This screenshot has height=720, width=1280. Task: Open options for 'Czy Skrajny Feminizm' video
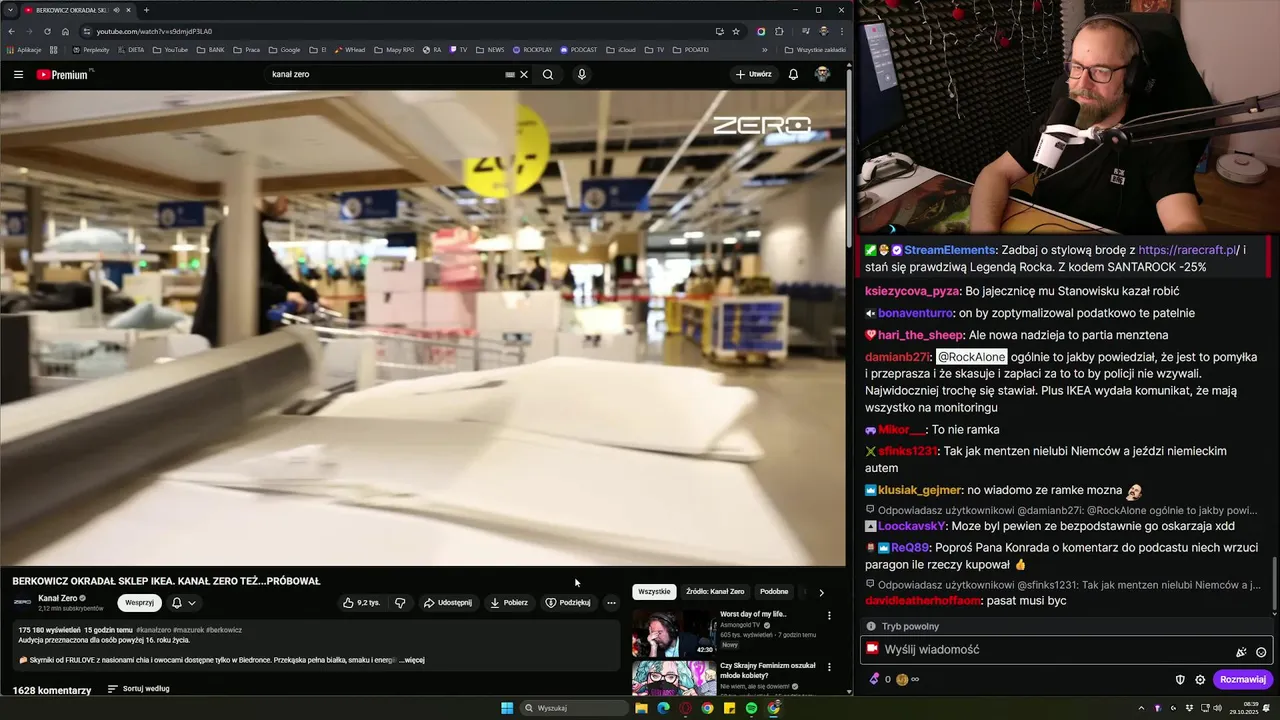(x=829, y=667)
